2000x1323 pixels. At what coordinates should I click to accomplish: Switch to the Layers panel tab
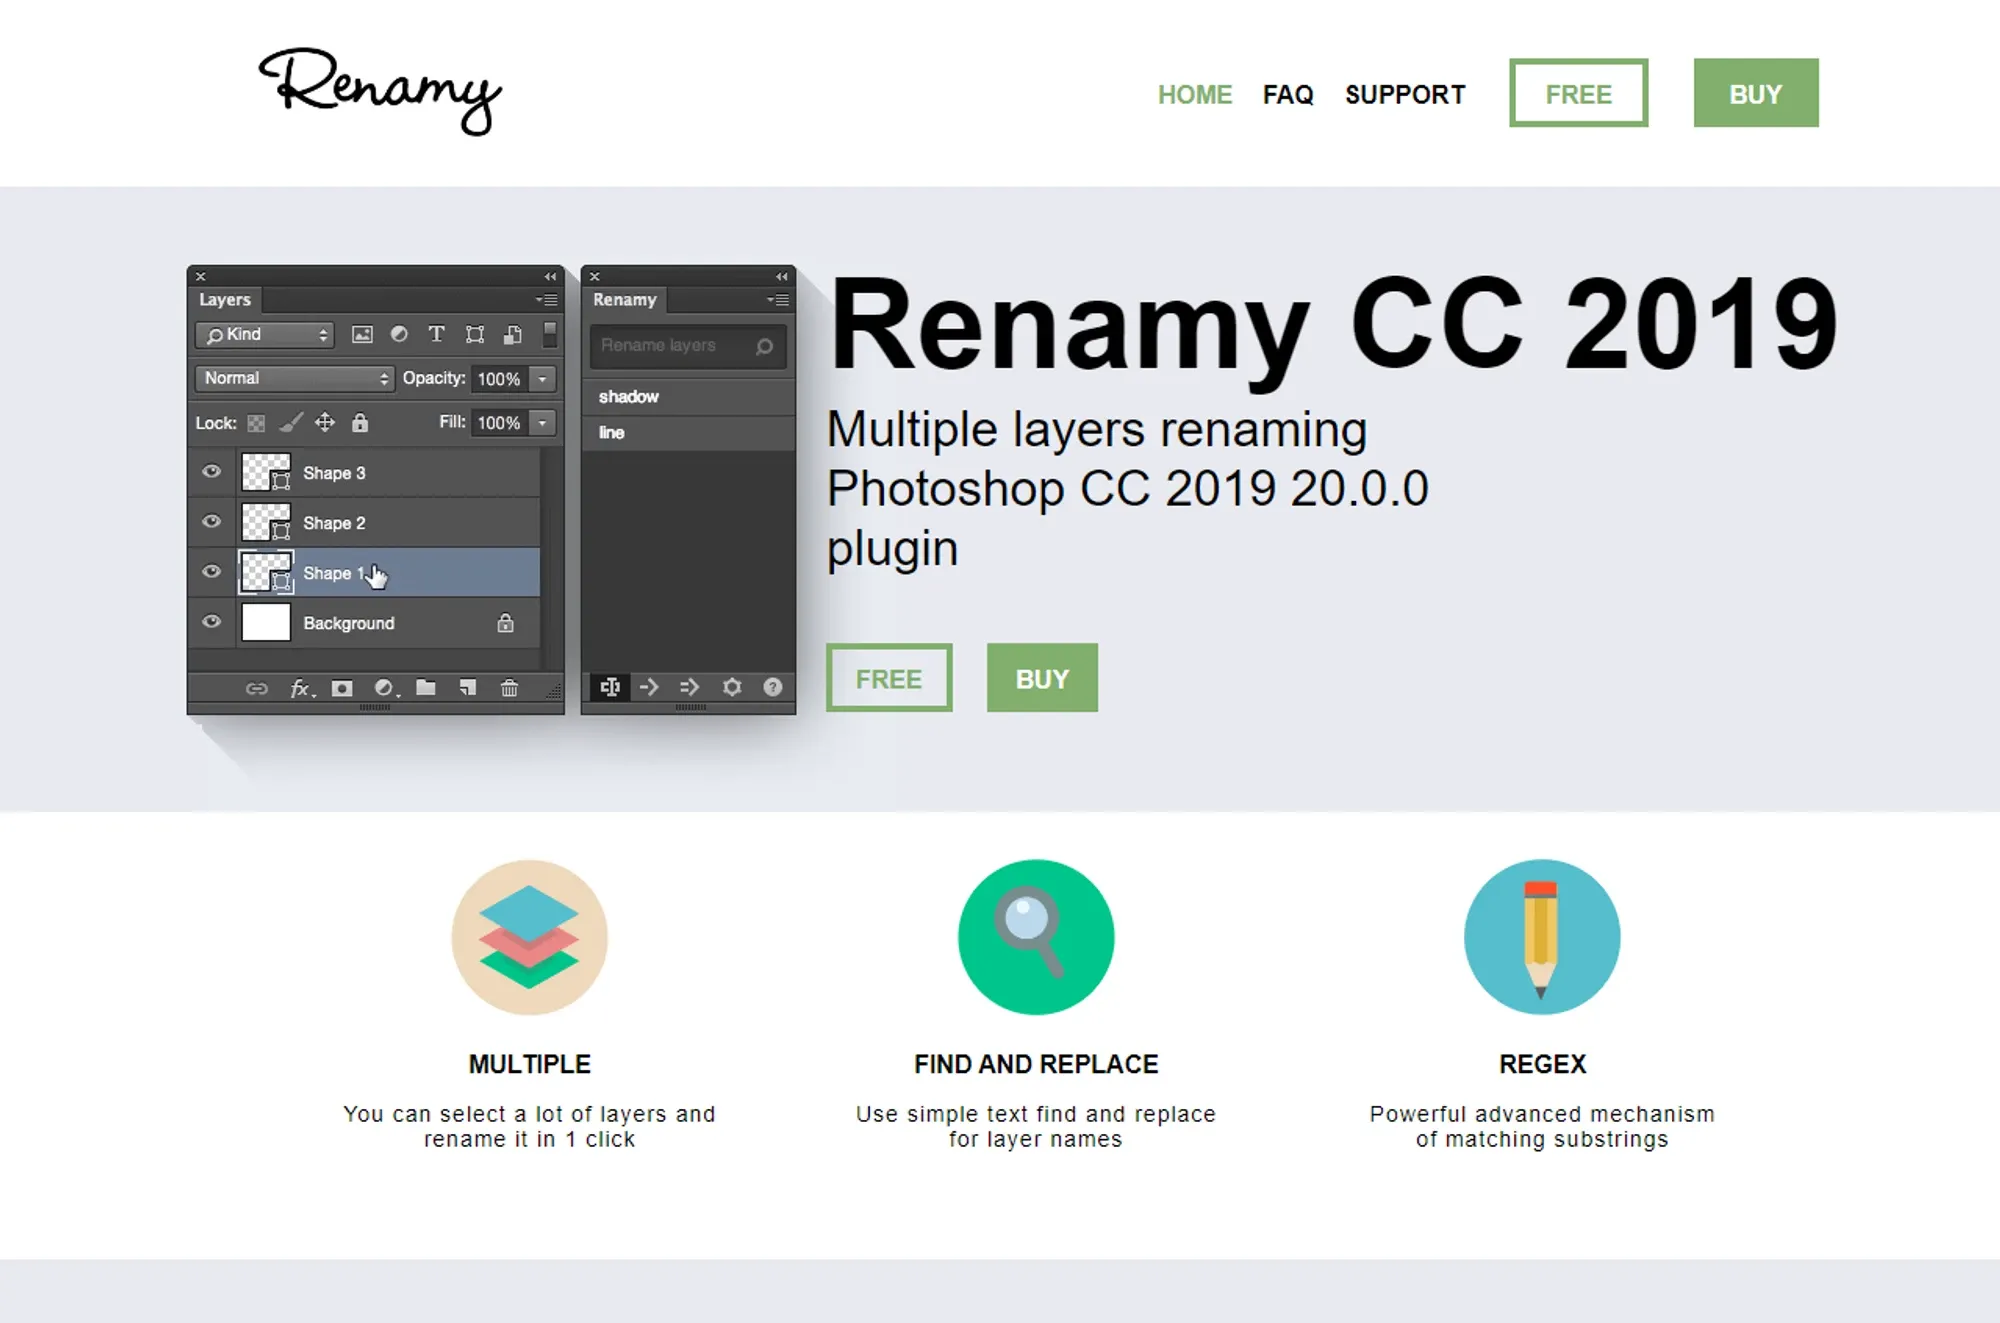225,300
